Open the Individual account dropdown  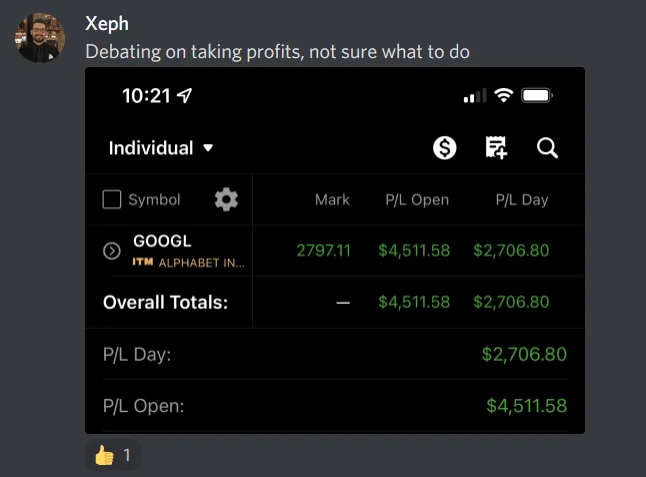(x=161, y=148)
